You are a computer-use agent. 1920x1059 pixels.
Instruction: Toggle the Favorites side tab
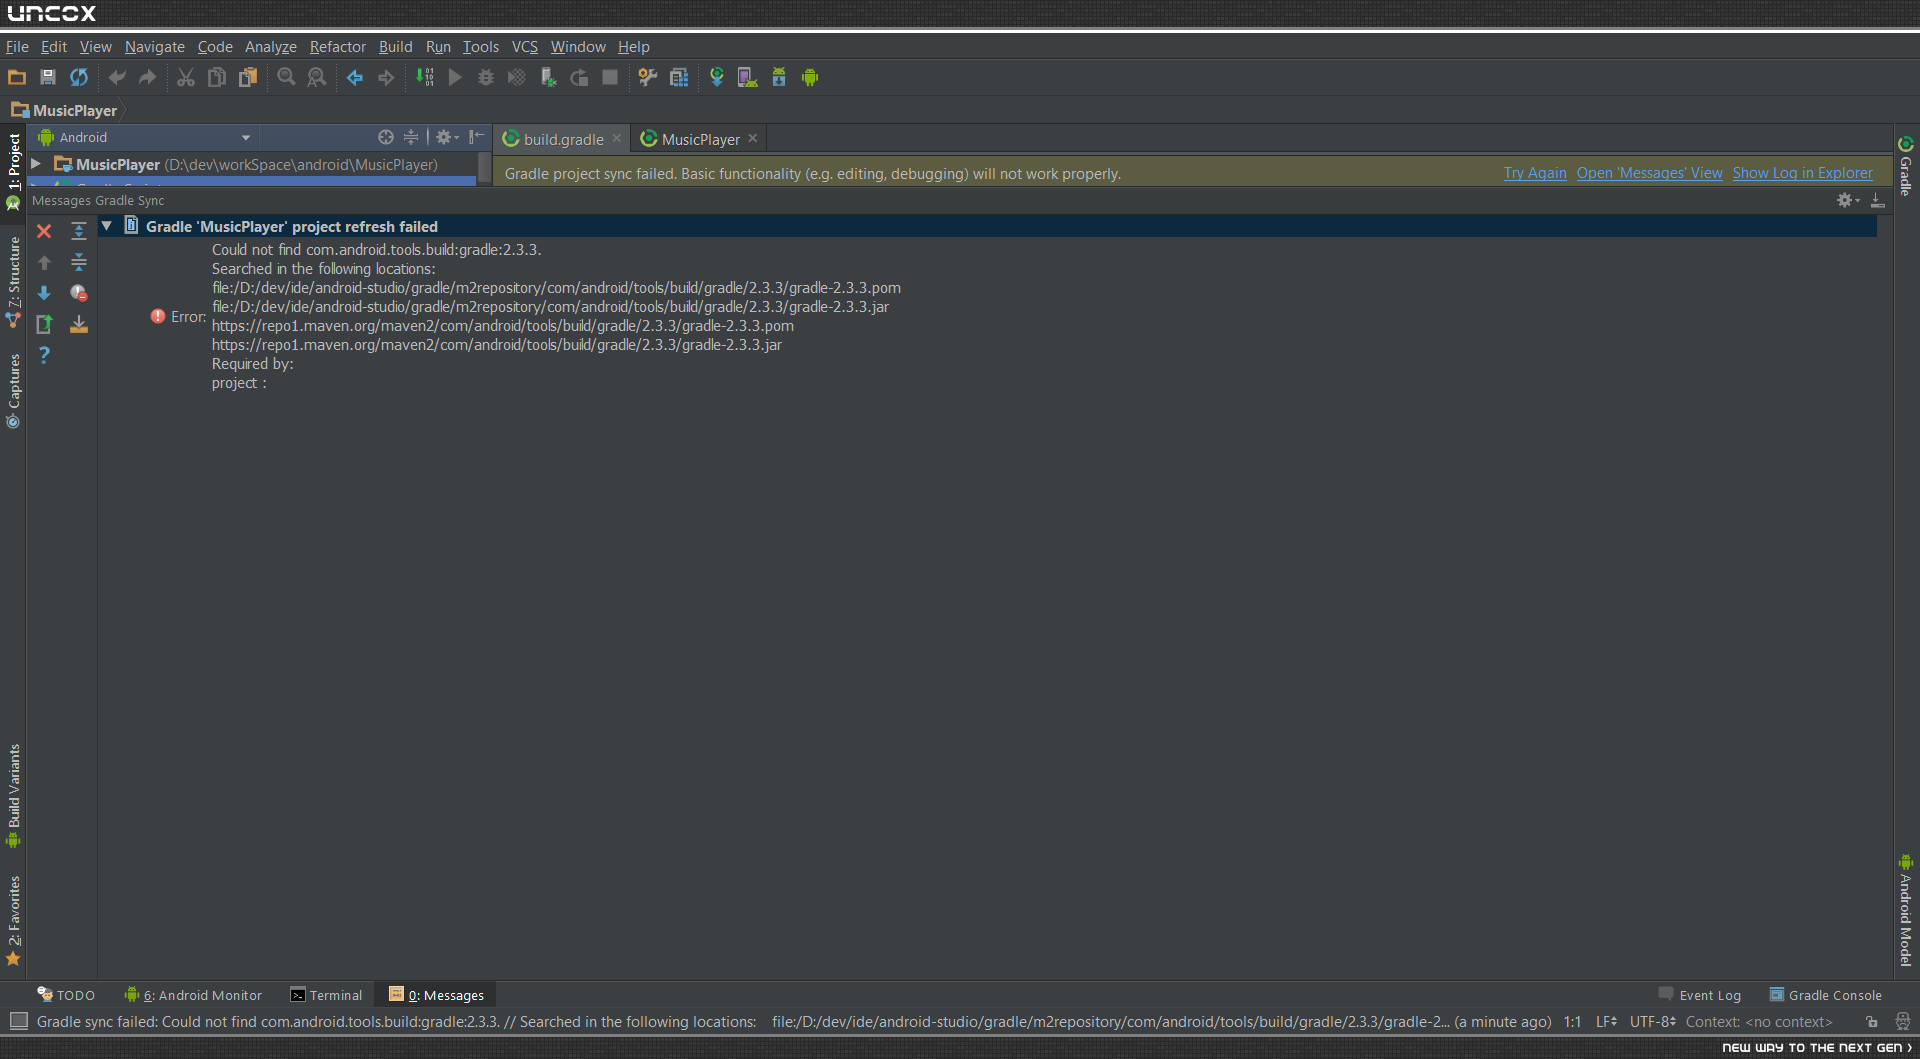[13, 921]
